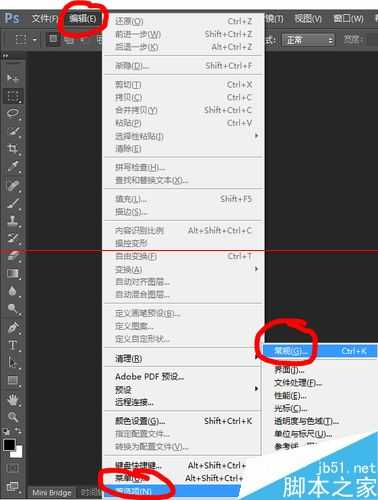Select the Quick Selection tool
378x500 pixels.
13,131
